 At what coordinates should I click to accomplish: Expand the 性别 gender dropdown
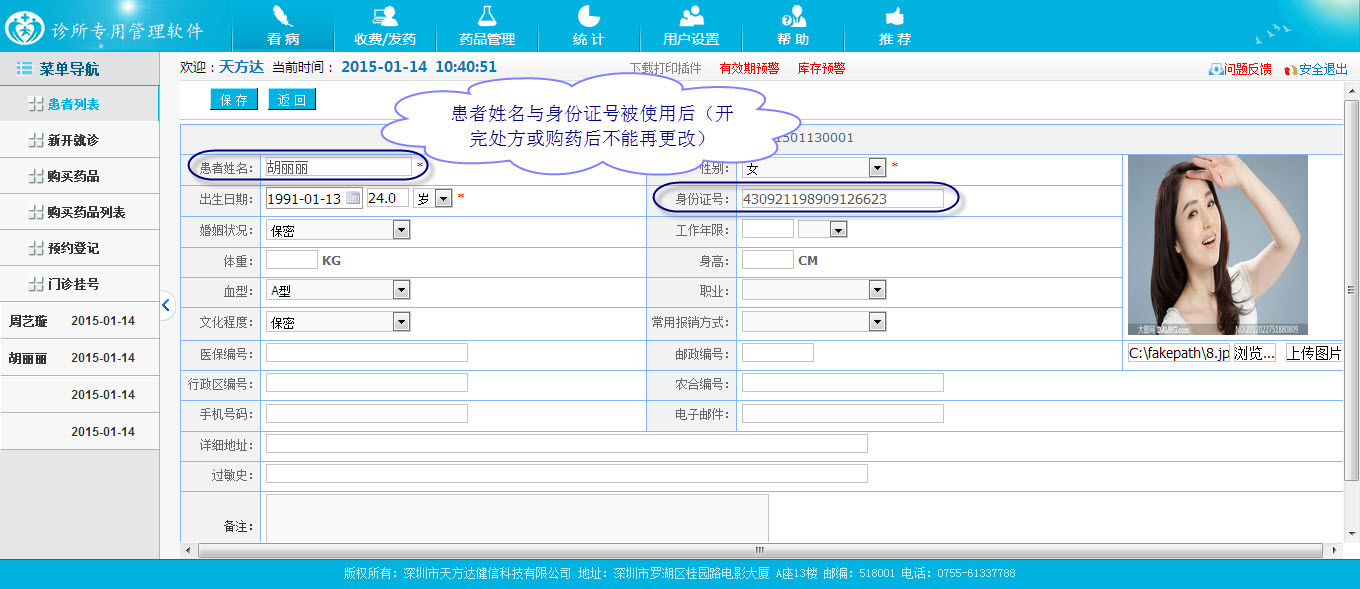(877, 168)
